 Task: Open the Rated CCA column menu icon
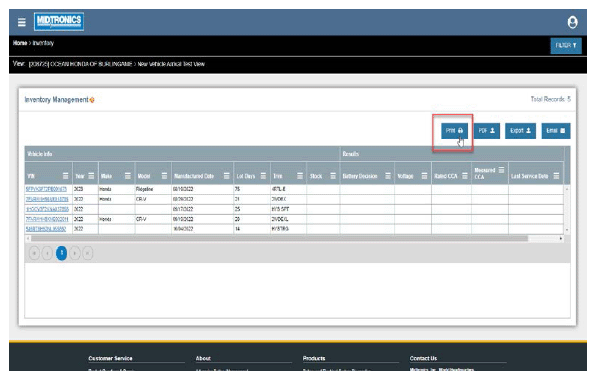tap(464, 176)
